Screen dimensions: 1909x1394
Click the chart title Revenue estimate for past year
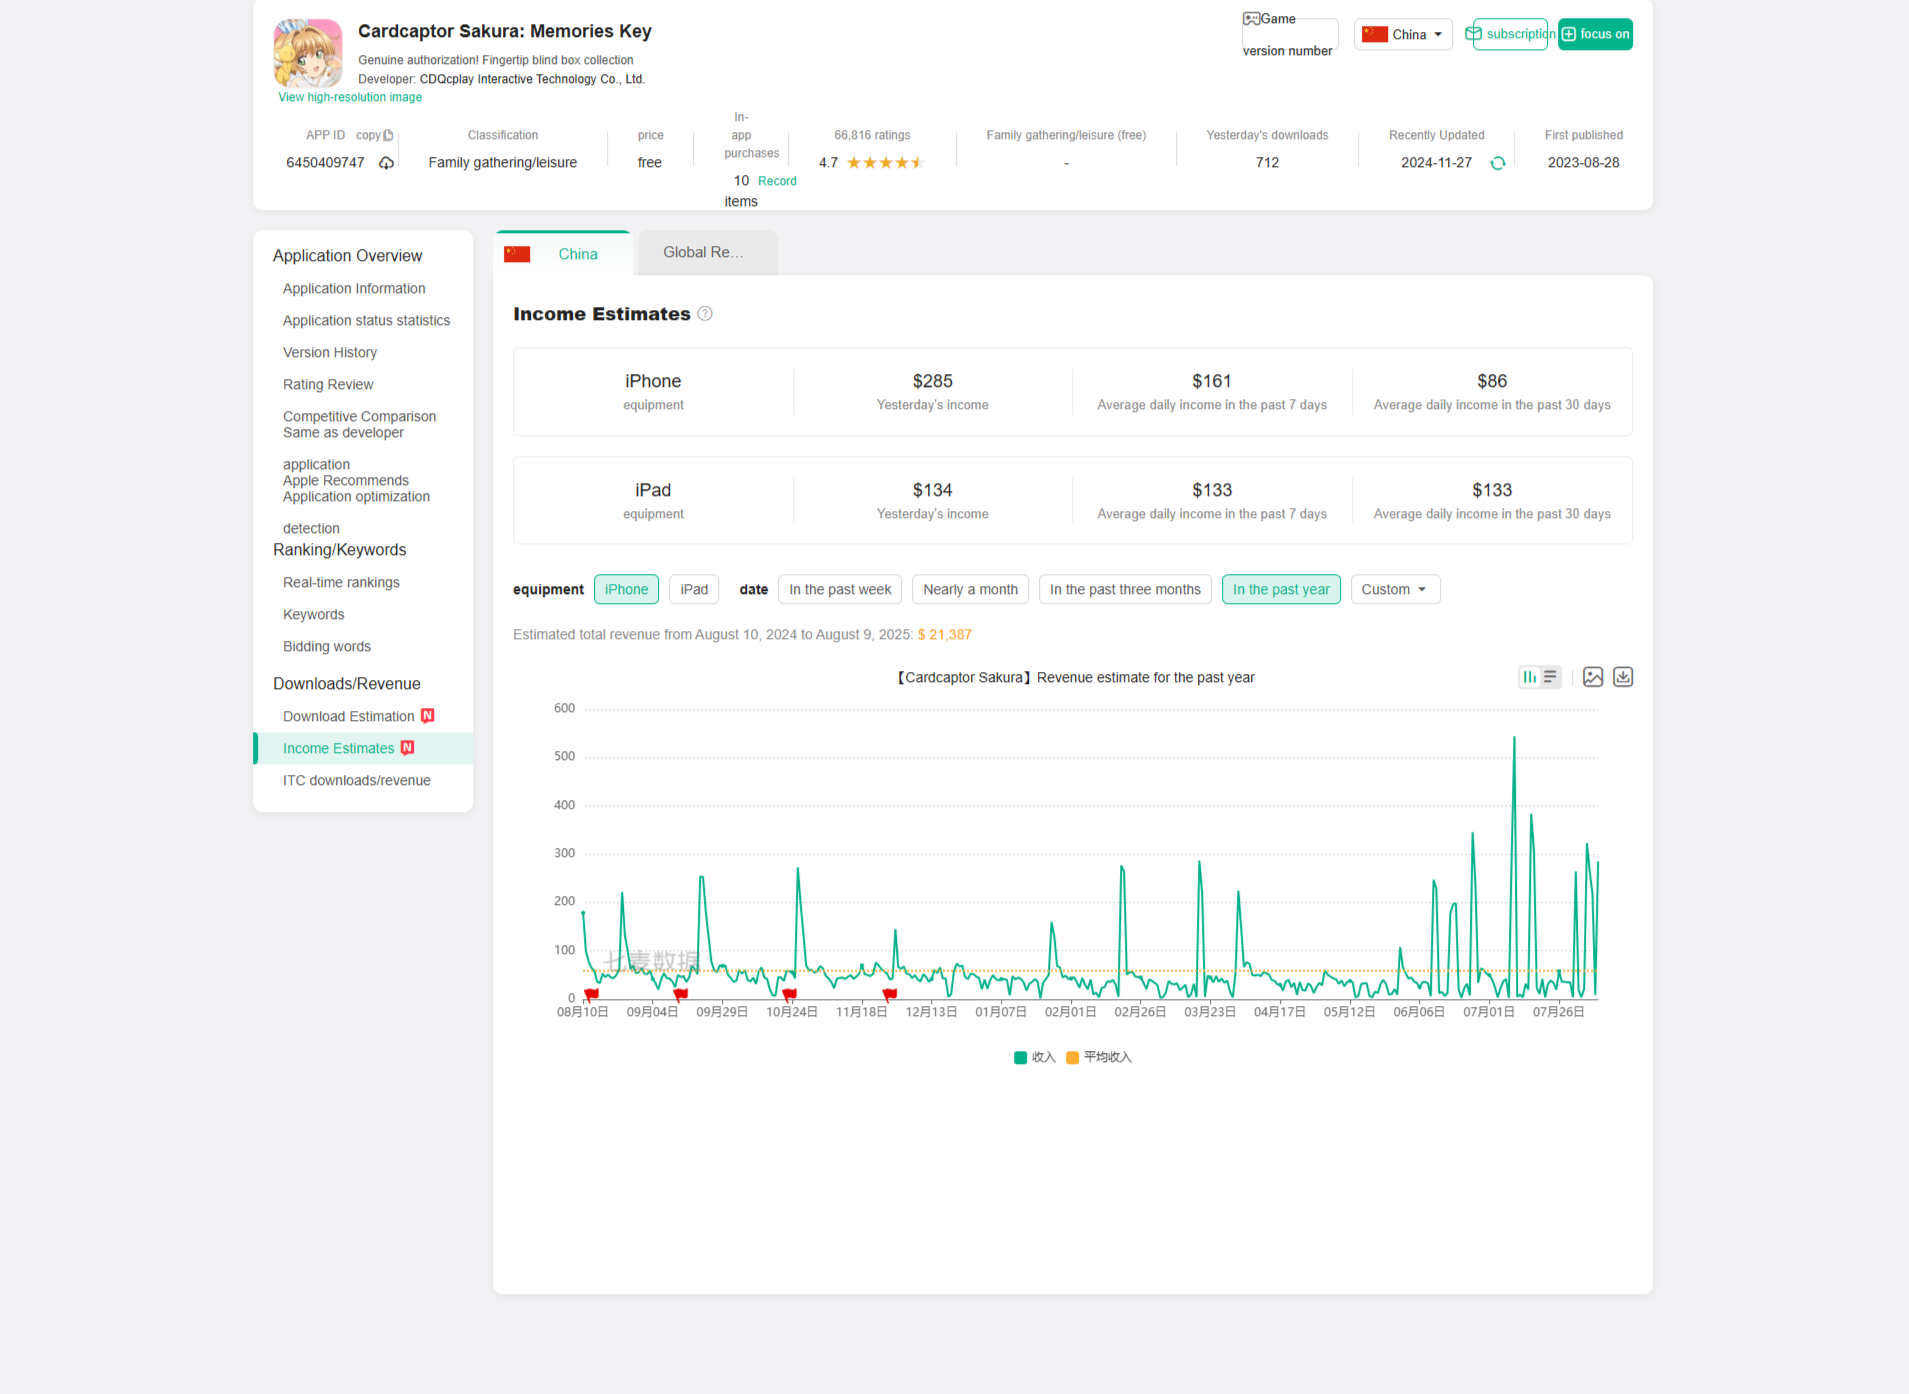(x=1074, y=678)
